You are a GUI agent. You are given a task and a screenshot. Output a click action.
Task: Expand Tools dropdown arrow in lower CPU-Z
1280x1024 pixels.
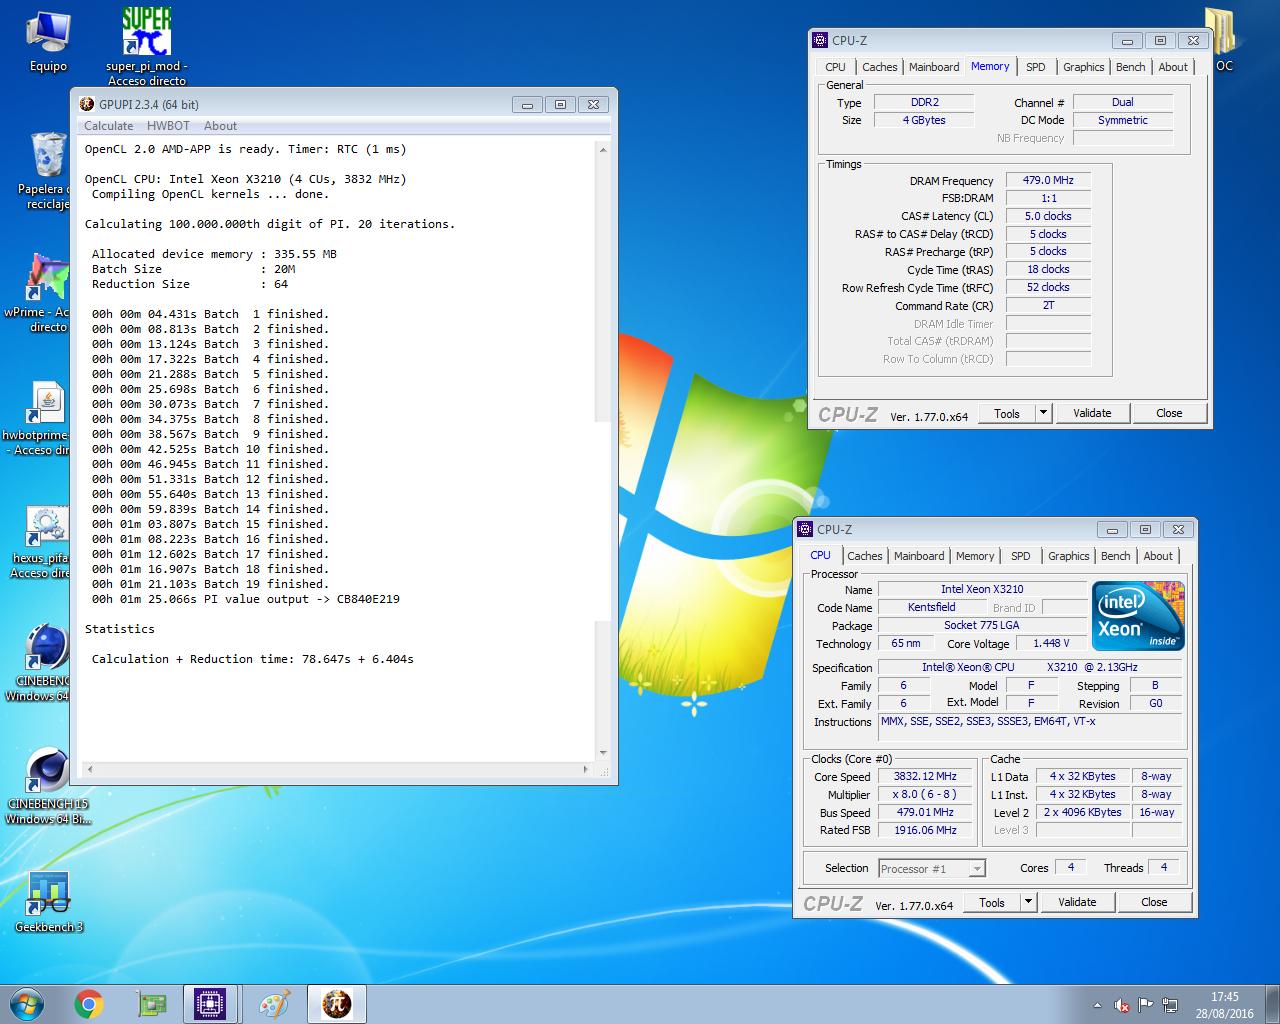coord(1028,902)
